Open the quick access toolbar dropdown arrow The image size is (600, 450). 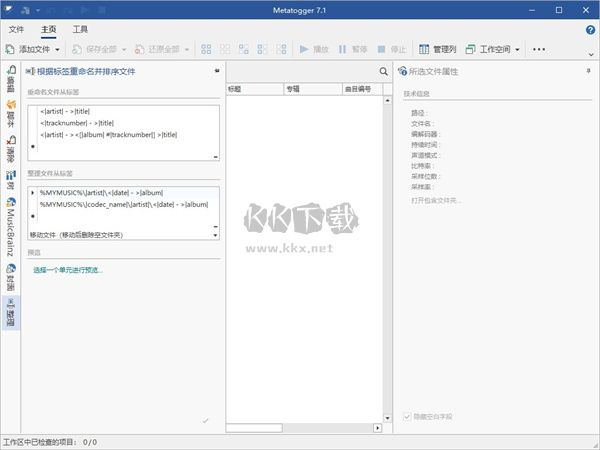point(38,10)
